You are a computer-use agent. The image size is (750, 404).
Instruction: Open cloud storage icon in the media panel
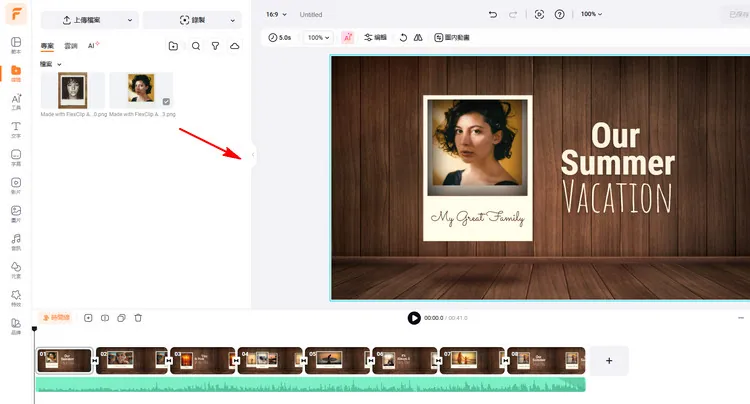click(x=235, y=46)
